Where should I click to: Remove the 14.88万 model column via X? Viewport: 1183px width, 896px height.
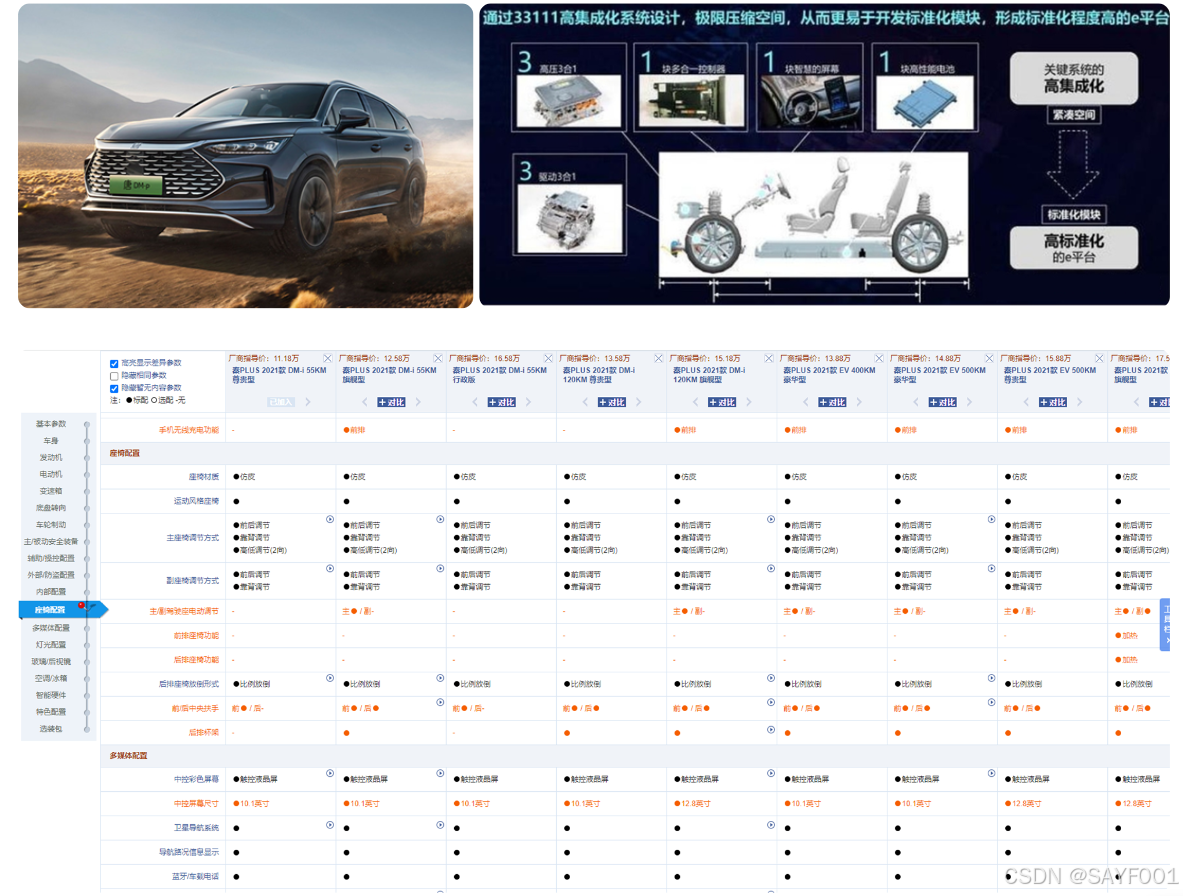[x=989, y=358]
